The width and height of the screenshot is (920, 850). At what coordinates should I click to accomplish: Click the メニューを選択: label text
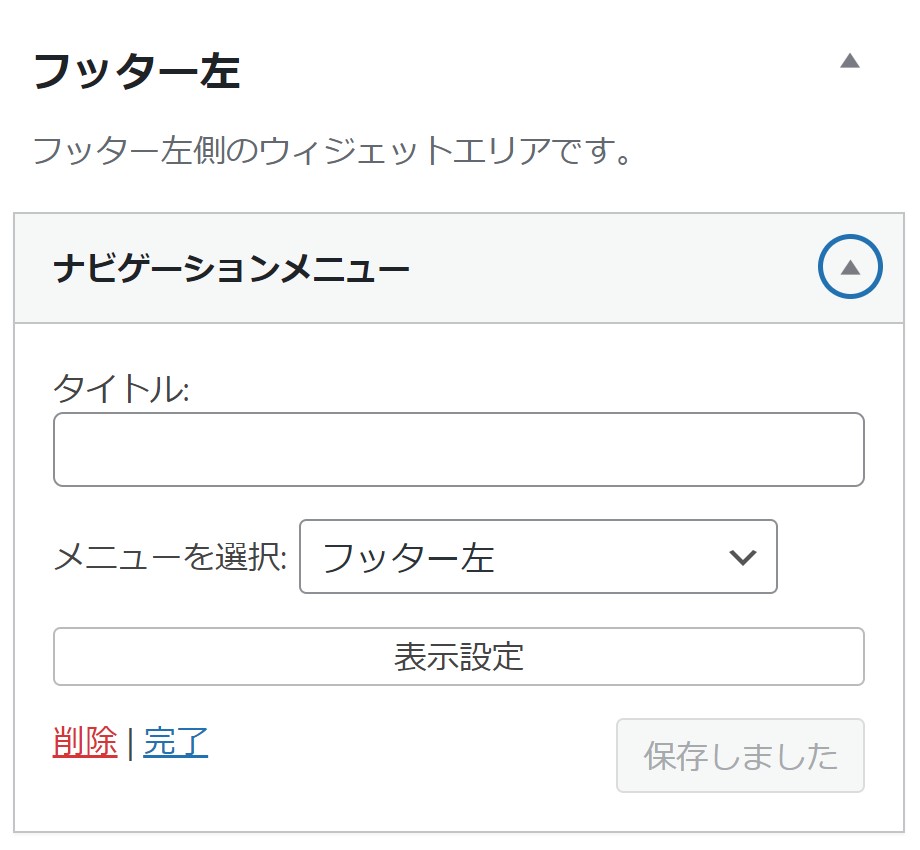coord(170,557)
